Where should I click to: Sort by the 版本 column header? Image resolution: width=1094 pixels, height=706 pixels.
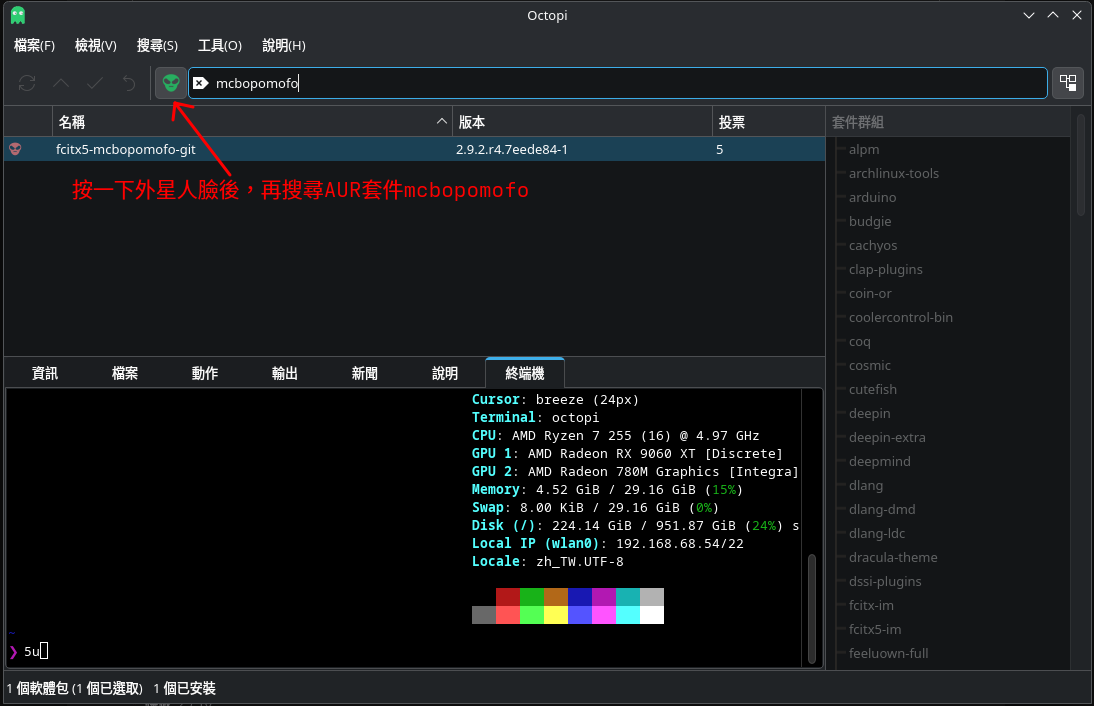point(582,122)
